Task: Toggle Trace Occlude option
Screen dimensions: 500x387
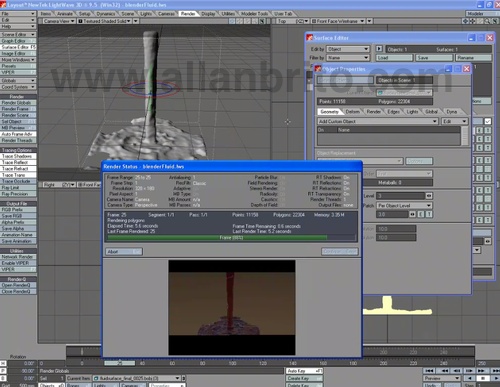Action: pyautogui.click(x=18, y=181)
